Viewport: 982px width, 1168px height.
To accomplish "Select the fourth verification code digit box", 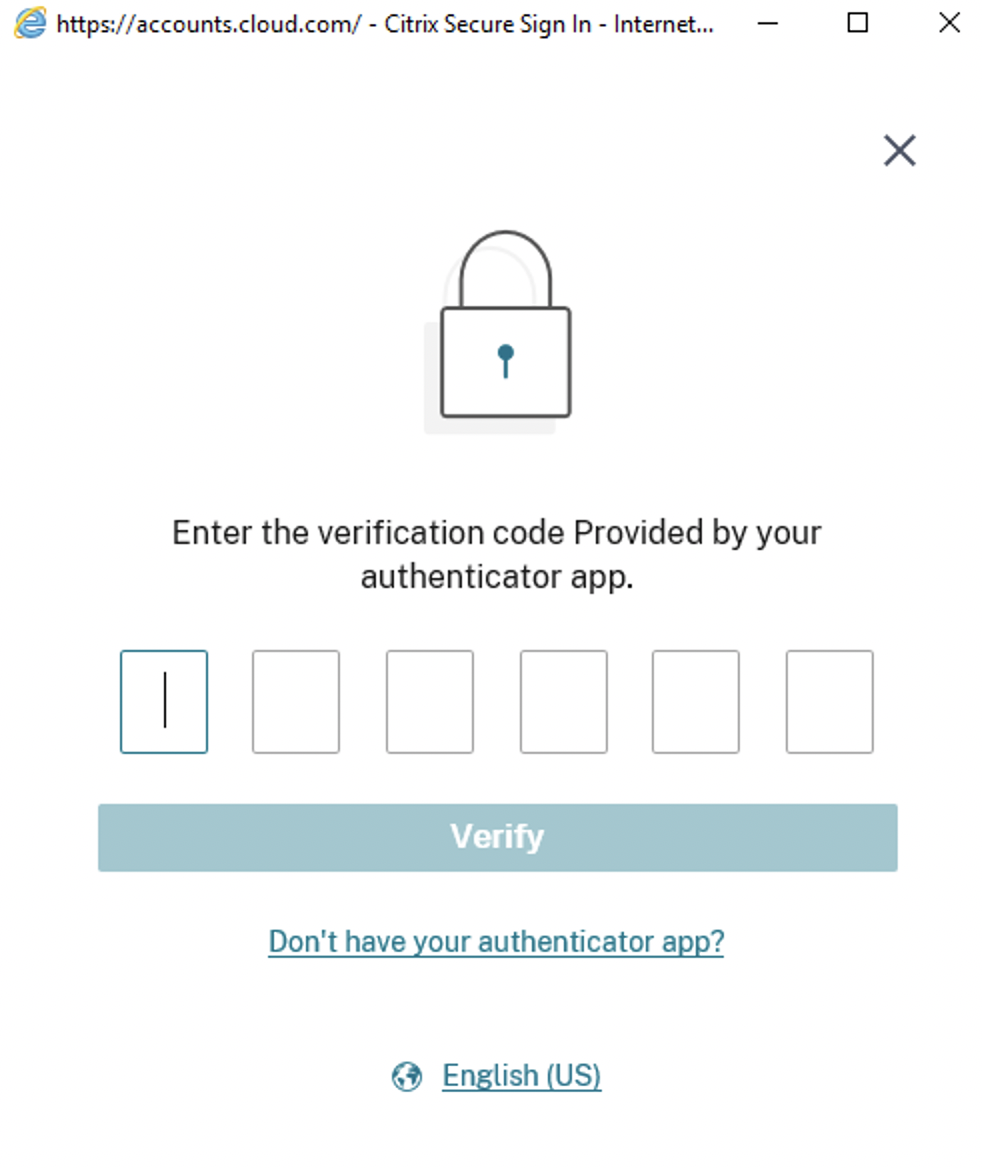I will coord(563,702).
